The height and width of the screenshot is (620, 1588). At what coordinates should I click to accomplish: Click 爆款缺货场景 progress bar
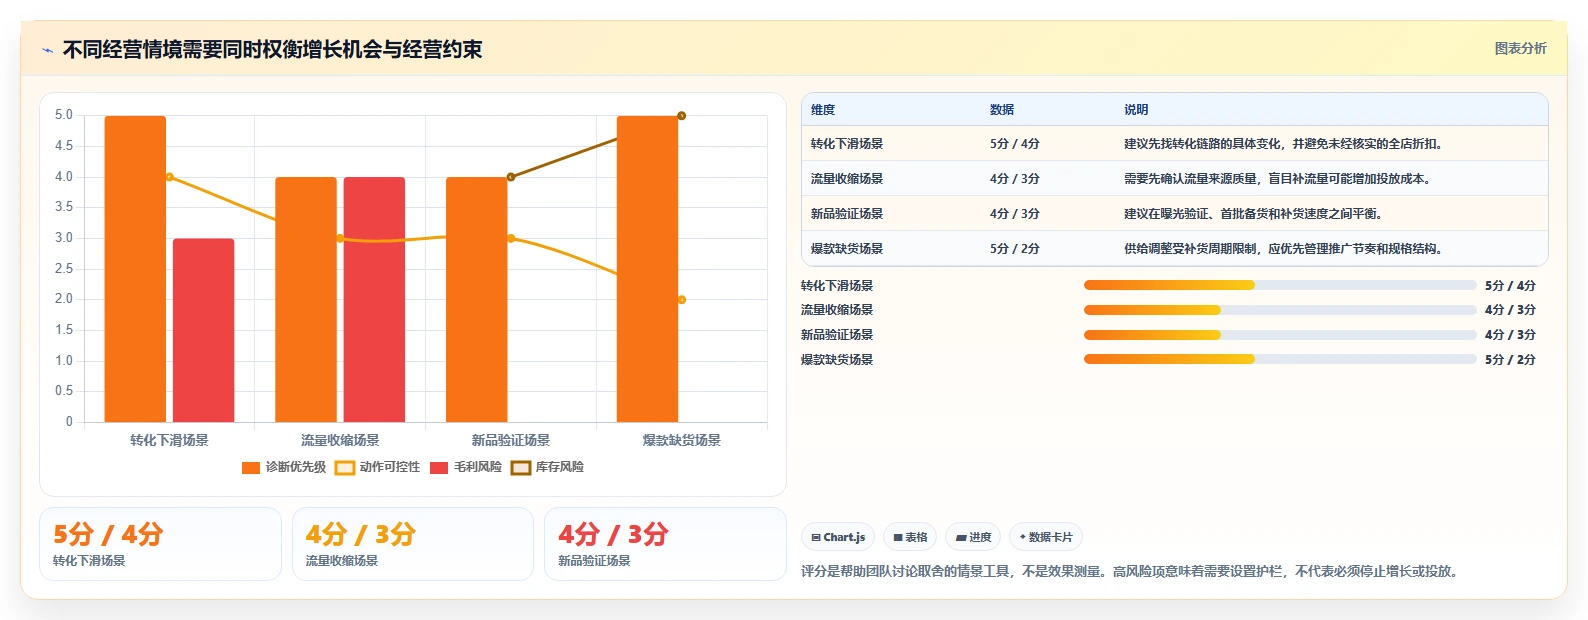coord(1280,359)
